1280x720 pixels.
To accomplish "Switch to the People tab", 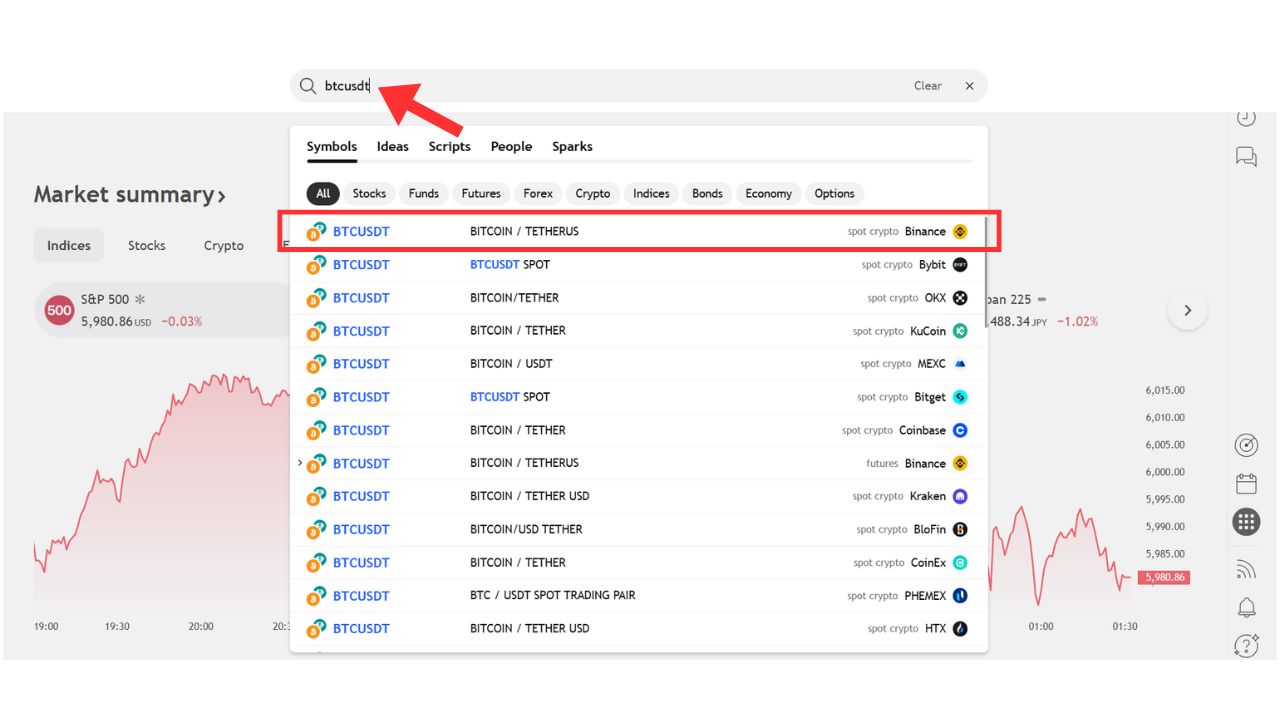I will click(x=511, y=146).
